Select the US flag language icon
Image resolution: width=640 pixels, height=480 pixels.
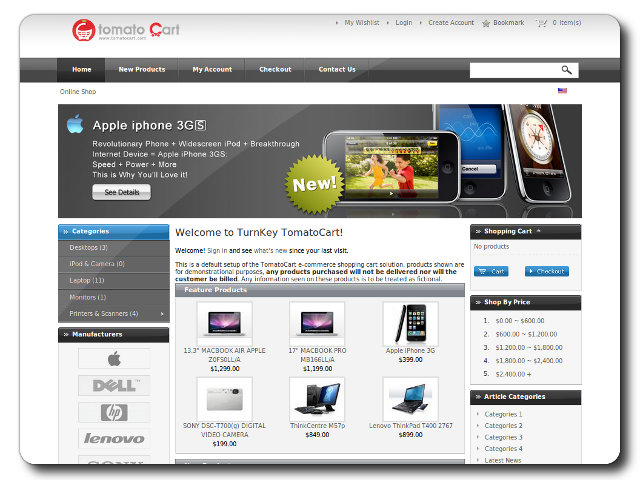(x=562, y=91)
